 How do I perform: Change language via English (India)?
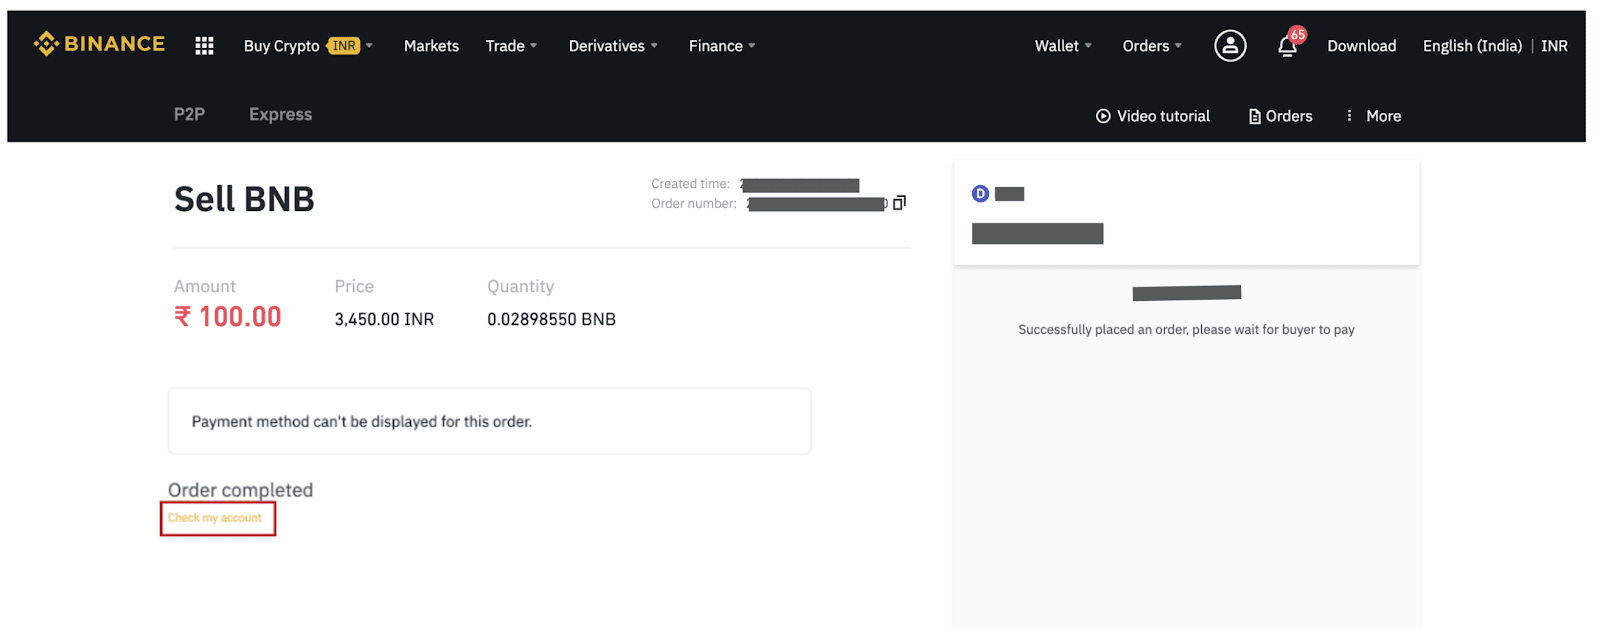(1472, 46)
